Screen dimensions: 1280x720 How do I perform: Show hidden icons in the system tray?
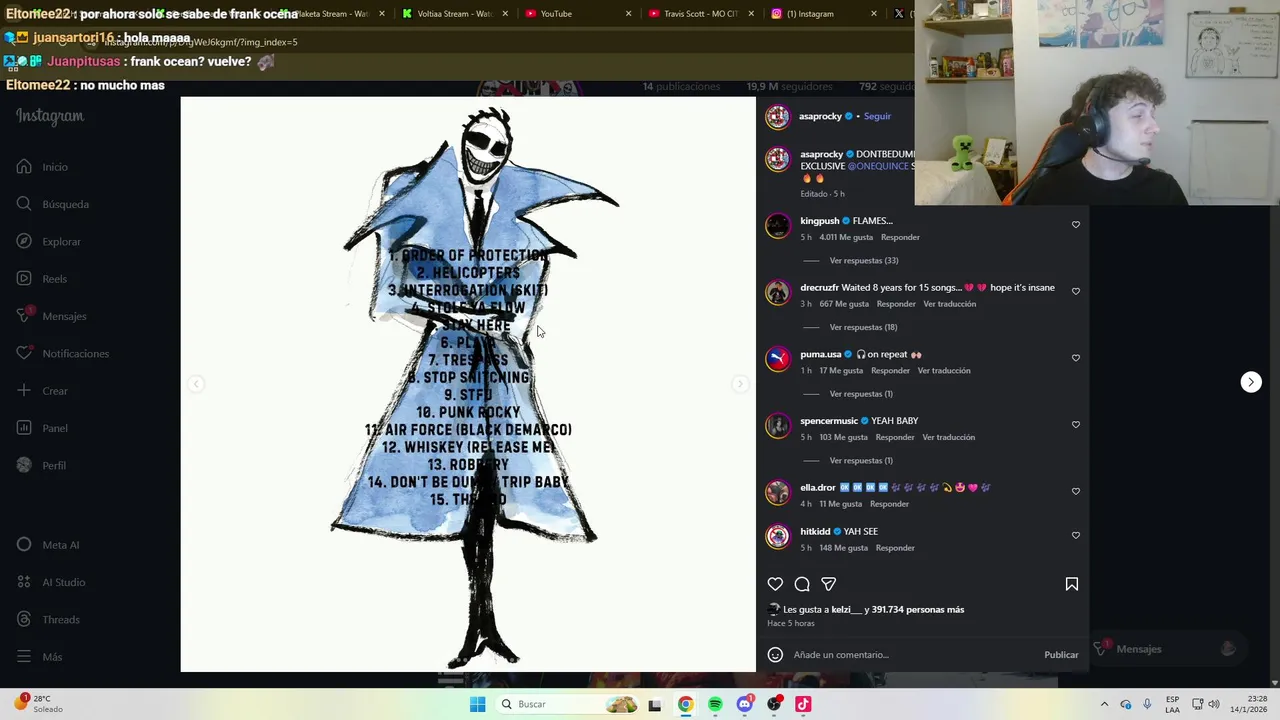click(1104, 705)
